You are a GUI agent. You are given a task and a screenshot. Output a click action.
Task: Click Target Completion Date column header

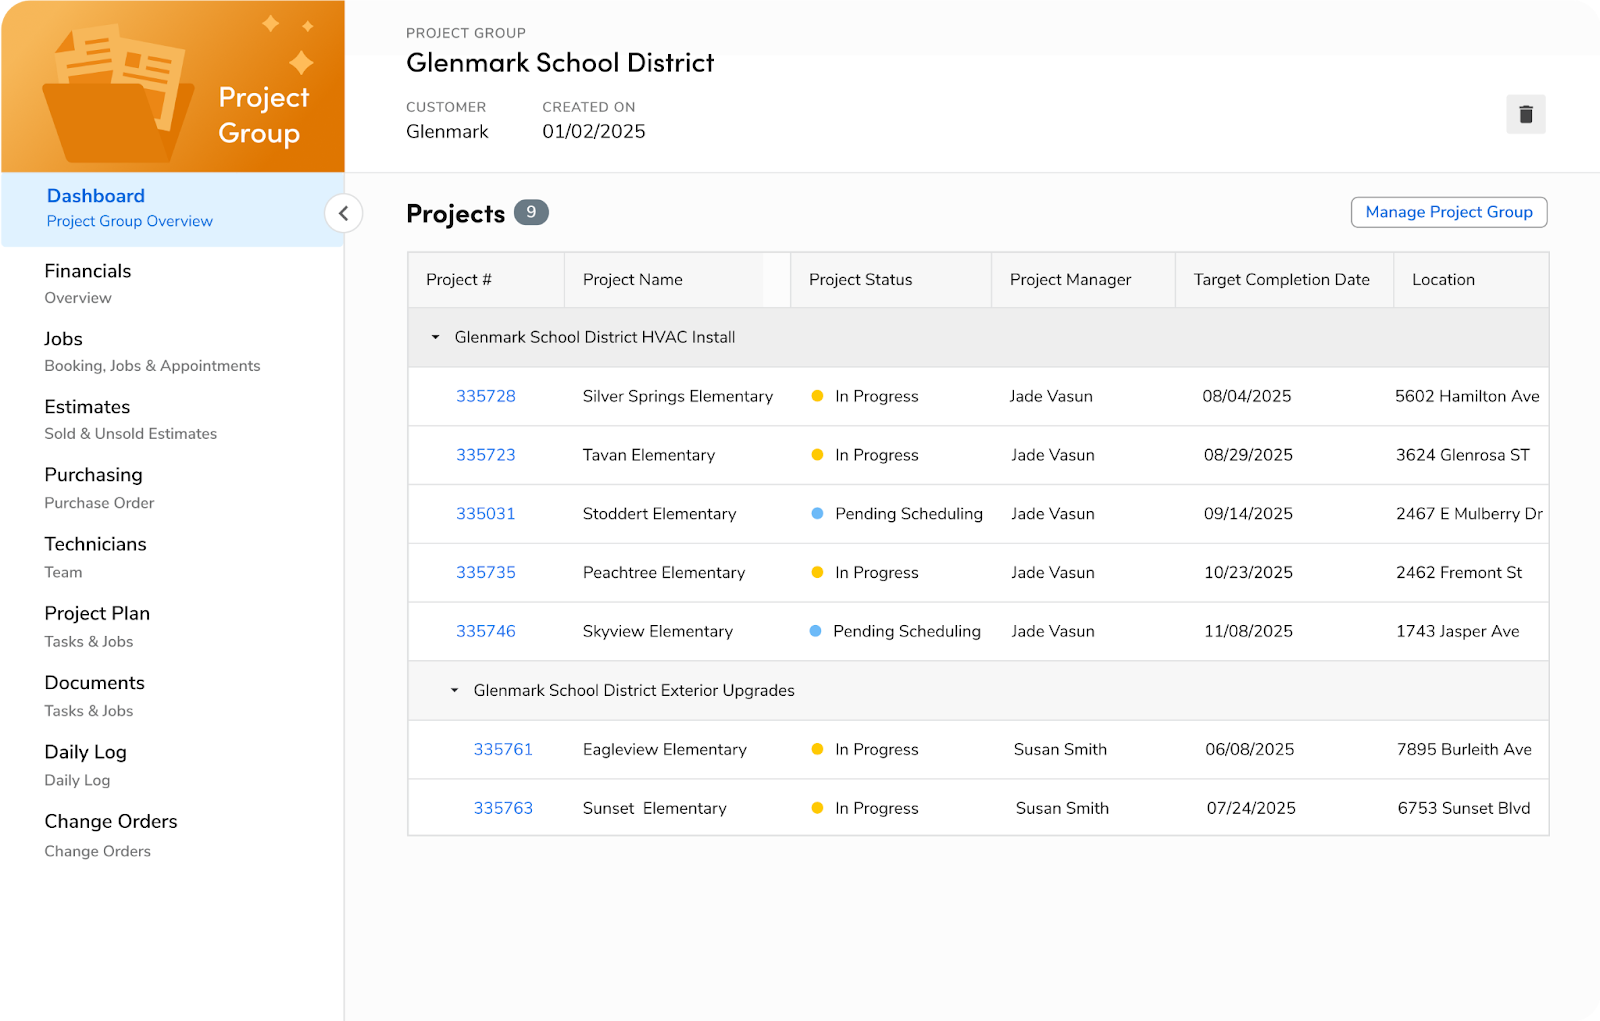(1284, 280)
